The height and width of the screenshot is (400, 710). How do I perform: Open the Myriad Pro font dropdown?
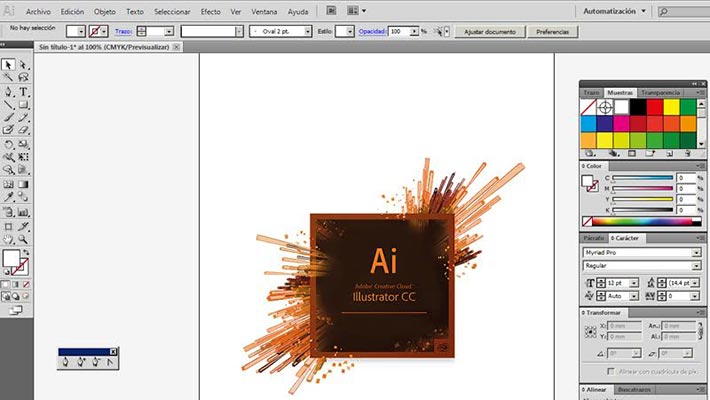696,253
